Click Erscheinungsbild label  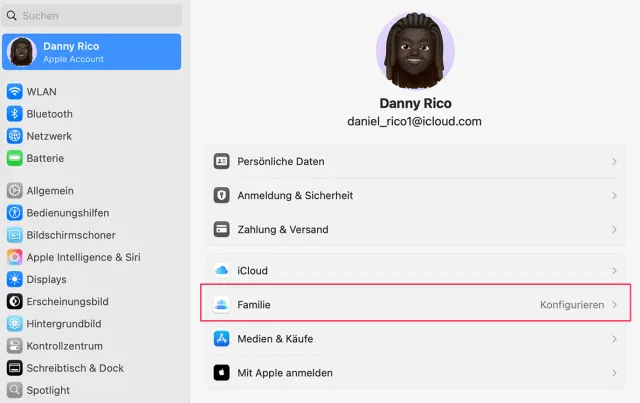67,302
